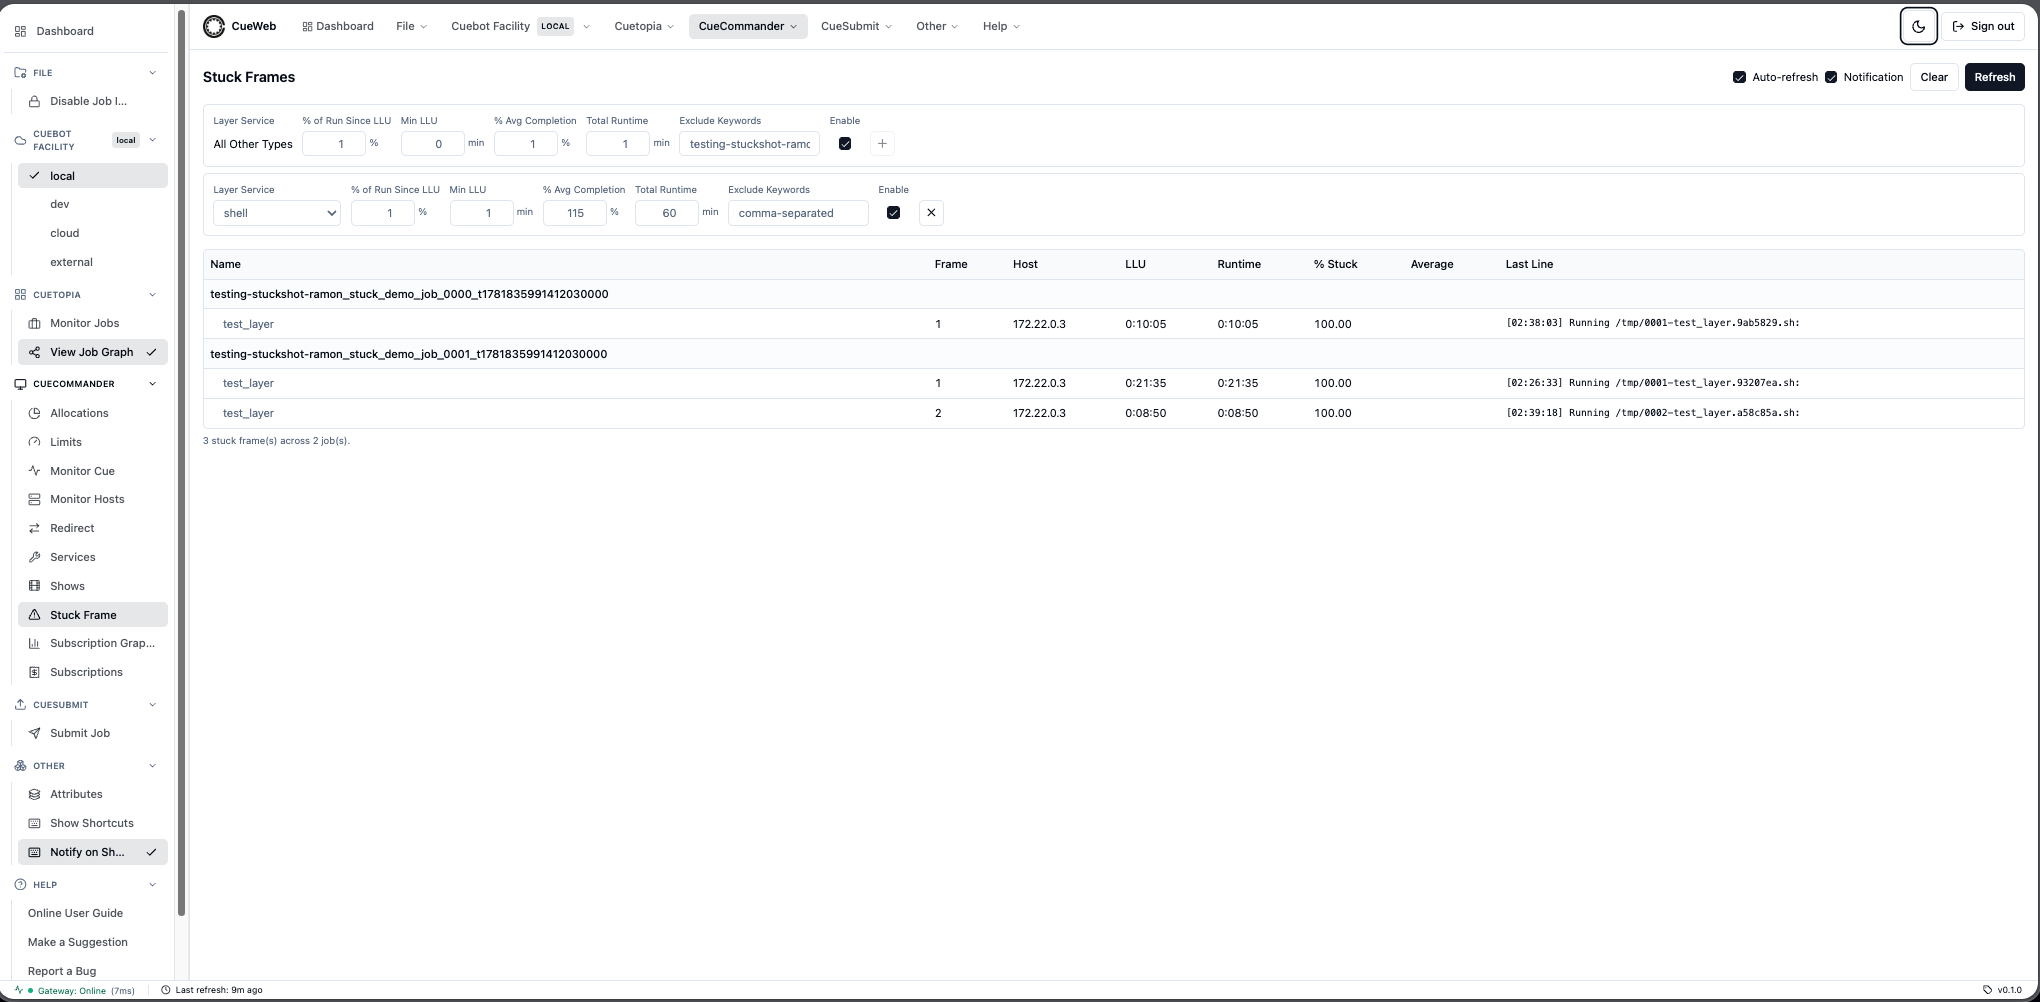This screenshot has height=1002, width=2040.
Task: Click the Show Shortcuts keyboard icon
Action: click(x=35, y=823)
